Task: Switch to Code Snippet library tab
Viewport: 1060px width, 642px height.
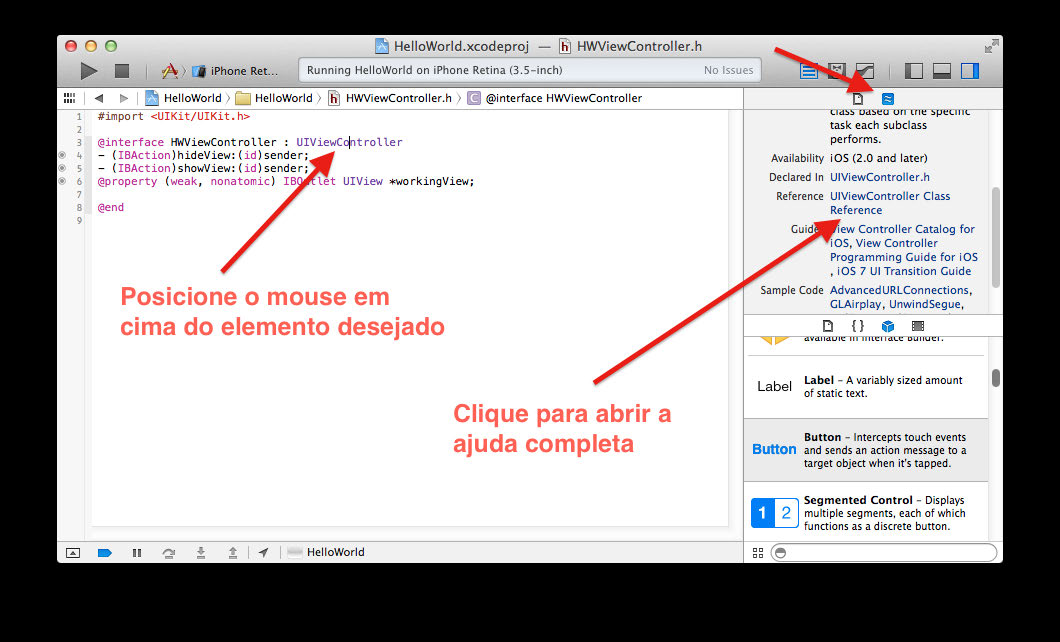Action: 857,326
